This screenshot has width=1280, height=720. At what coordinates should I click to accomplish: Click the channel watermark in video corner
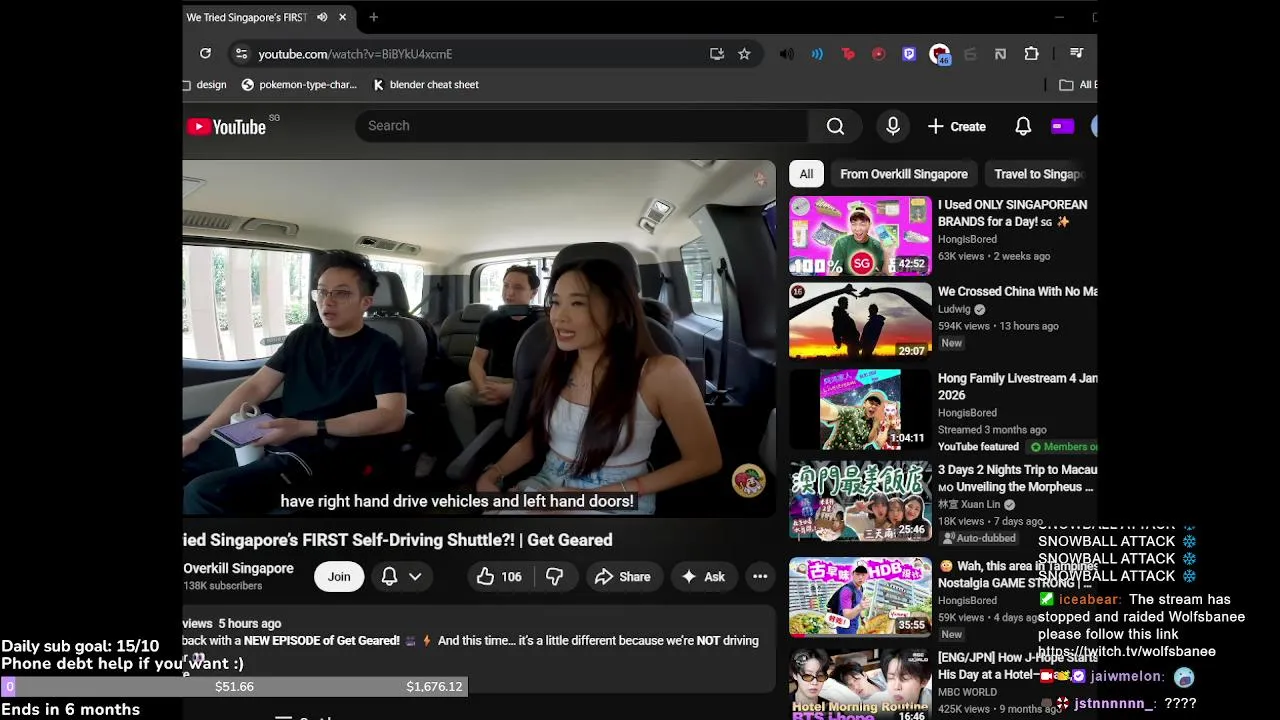748,481
